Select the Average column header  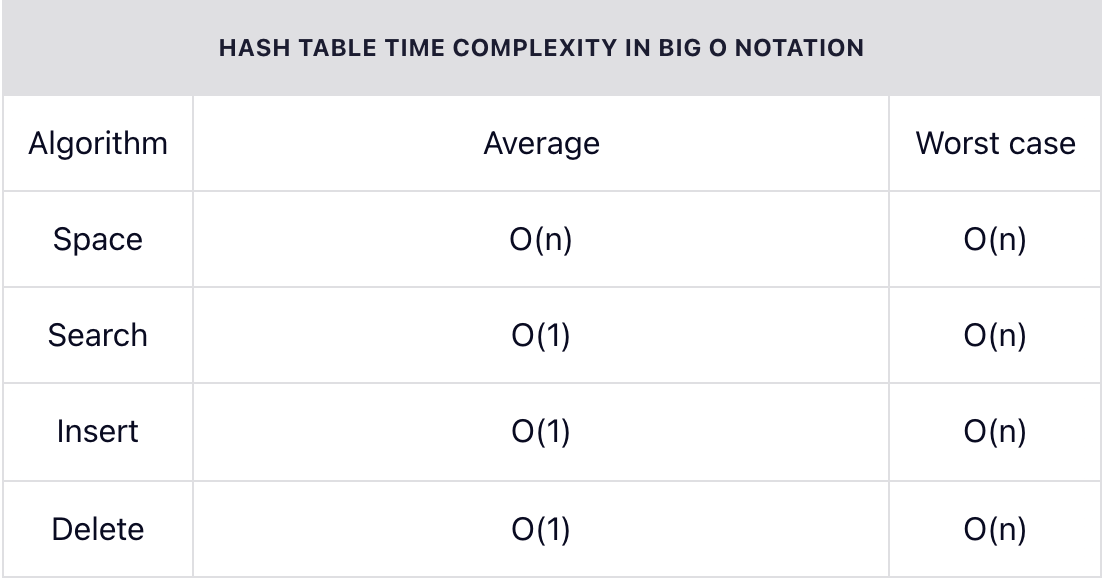tap(541, 144)
